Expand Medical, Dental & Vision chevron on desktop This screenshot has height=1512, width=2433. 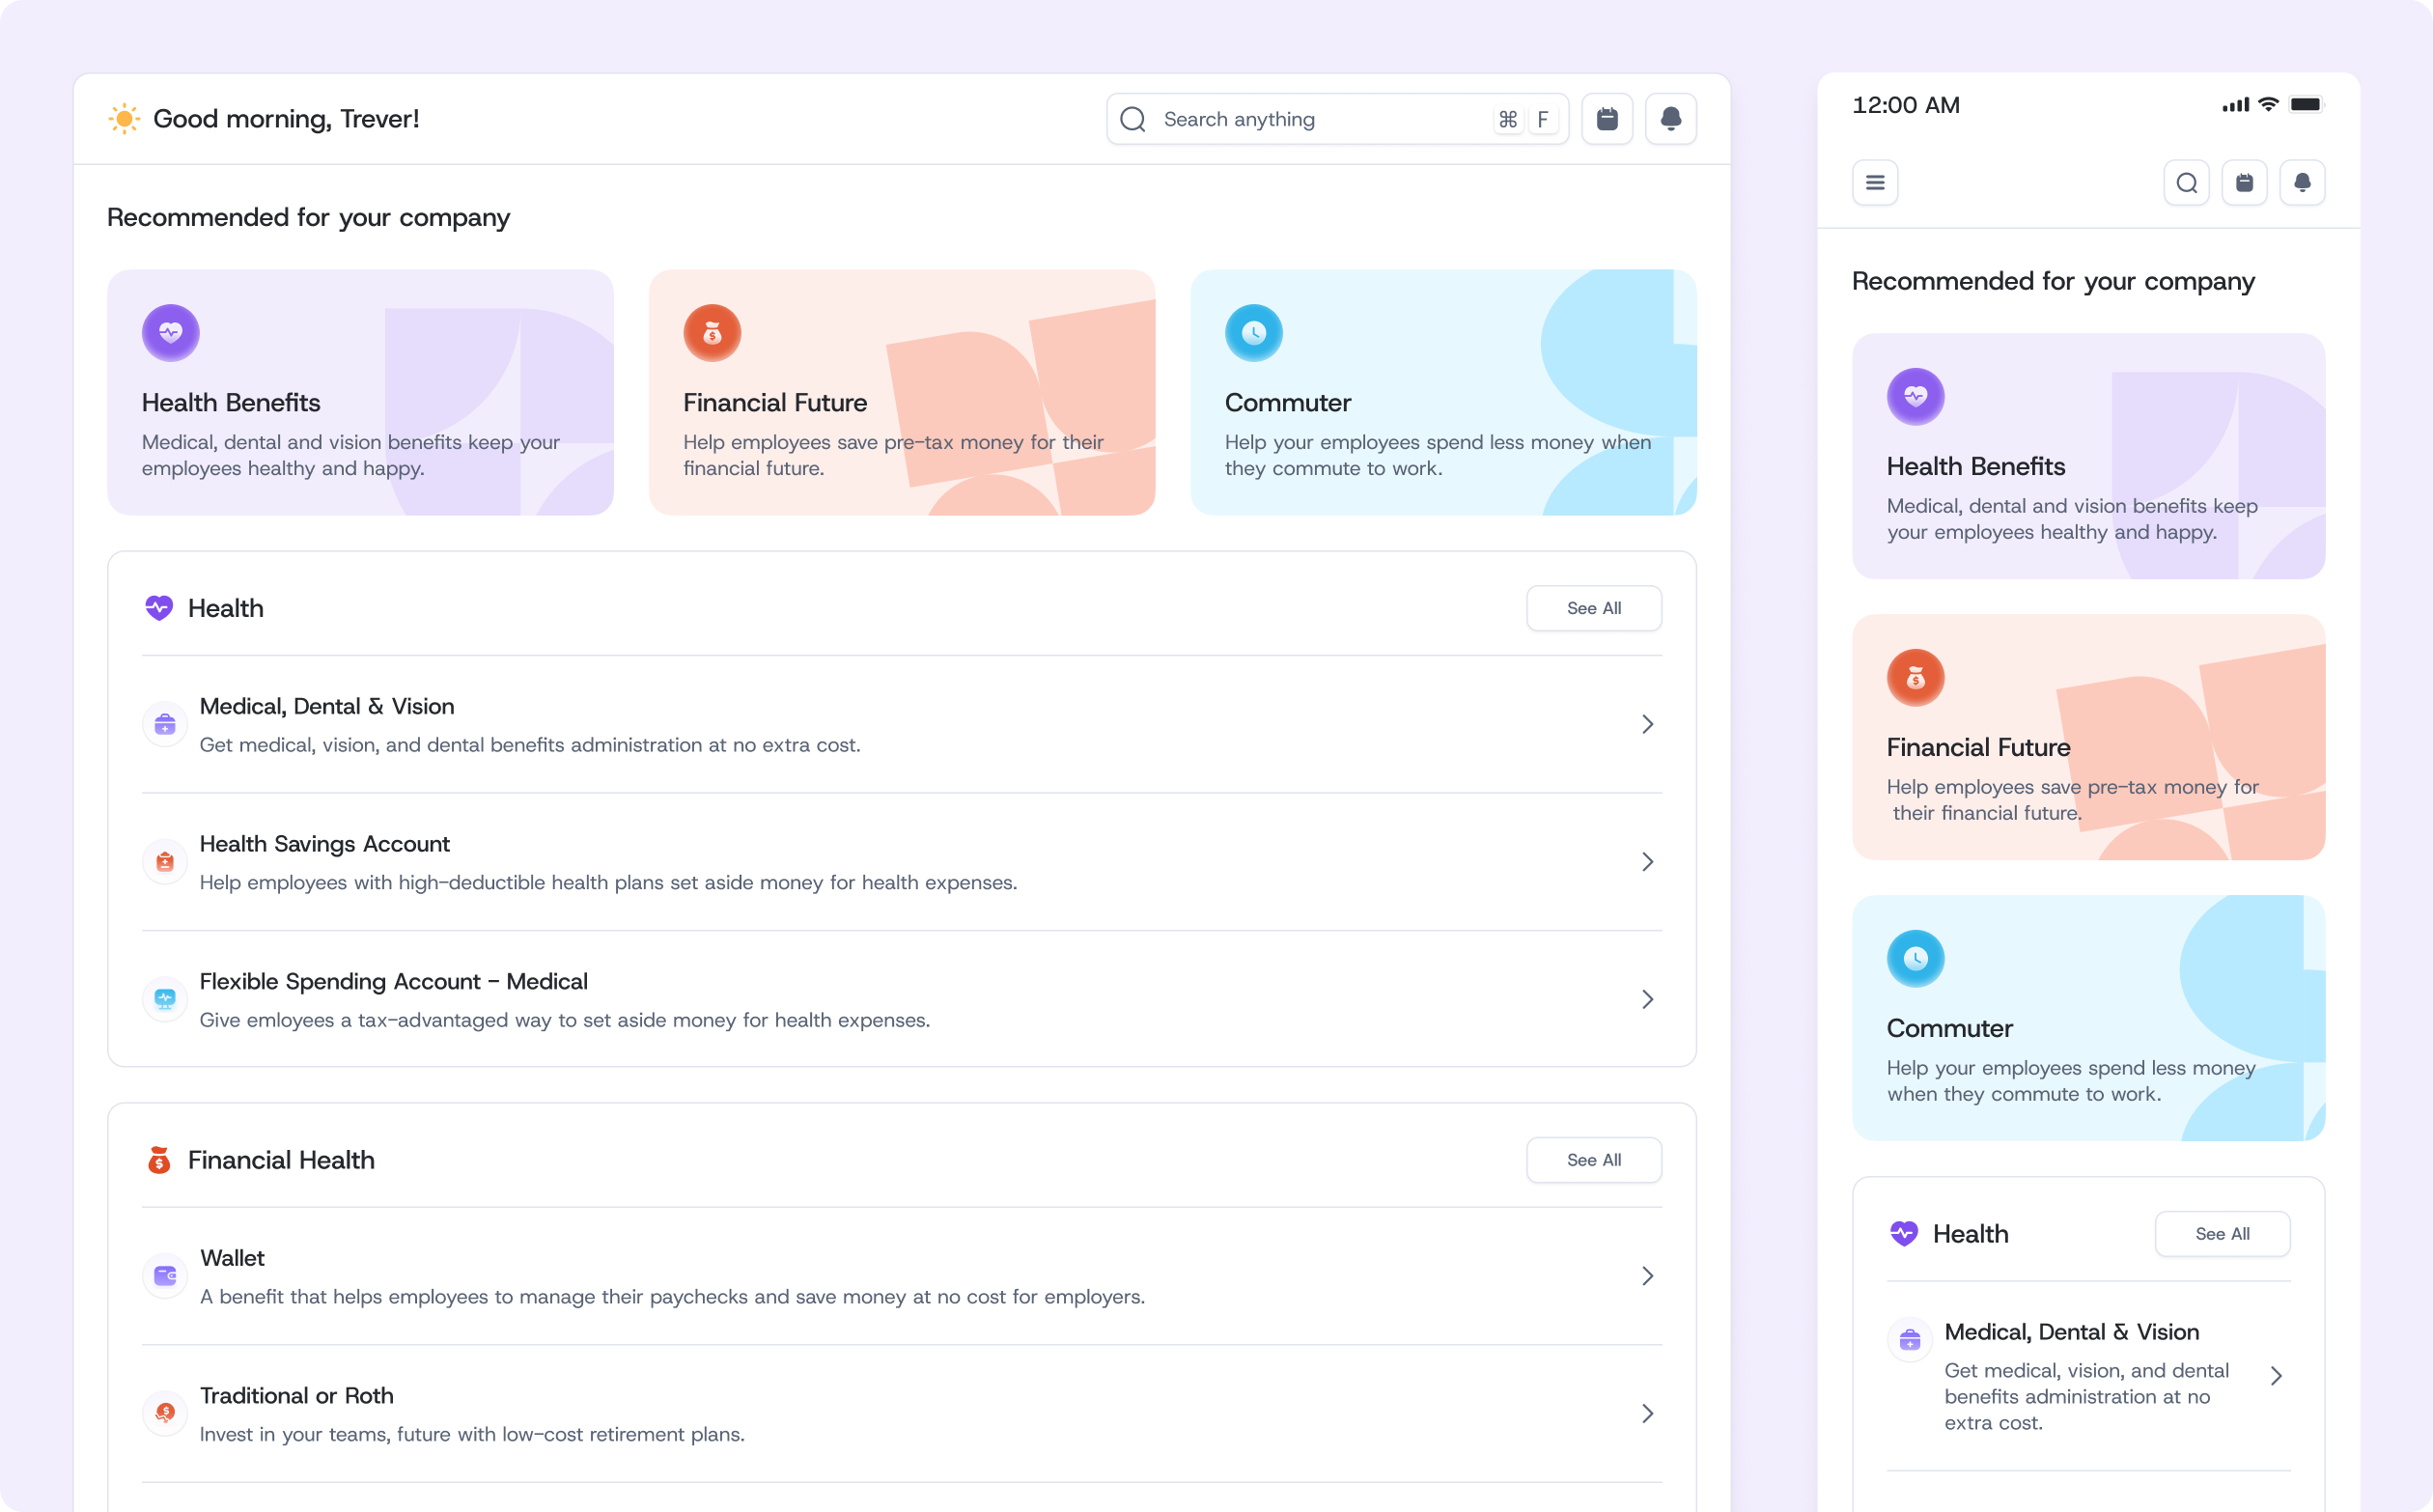pos(1646,724)
